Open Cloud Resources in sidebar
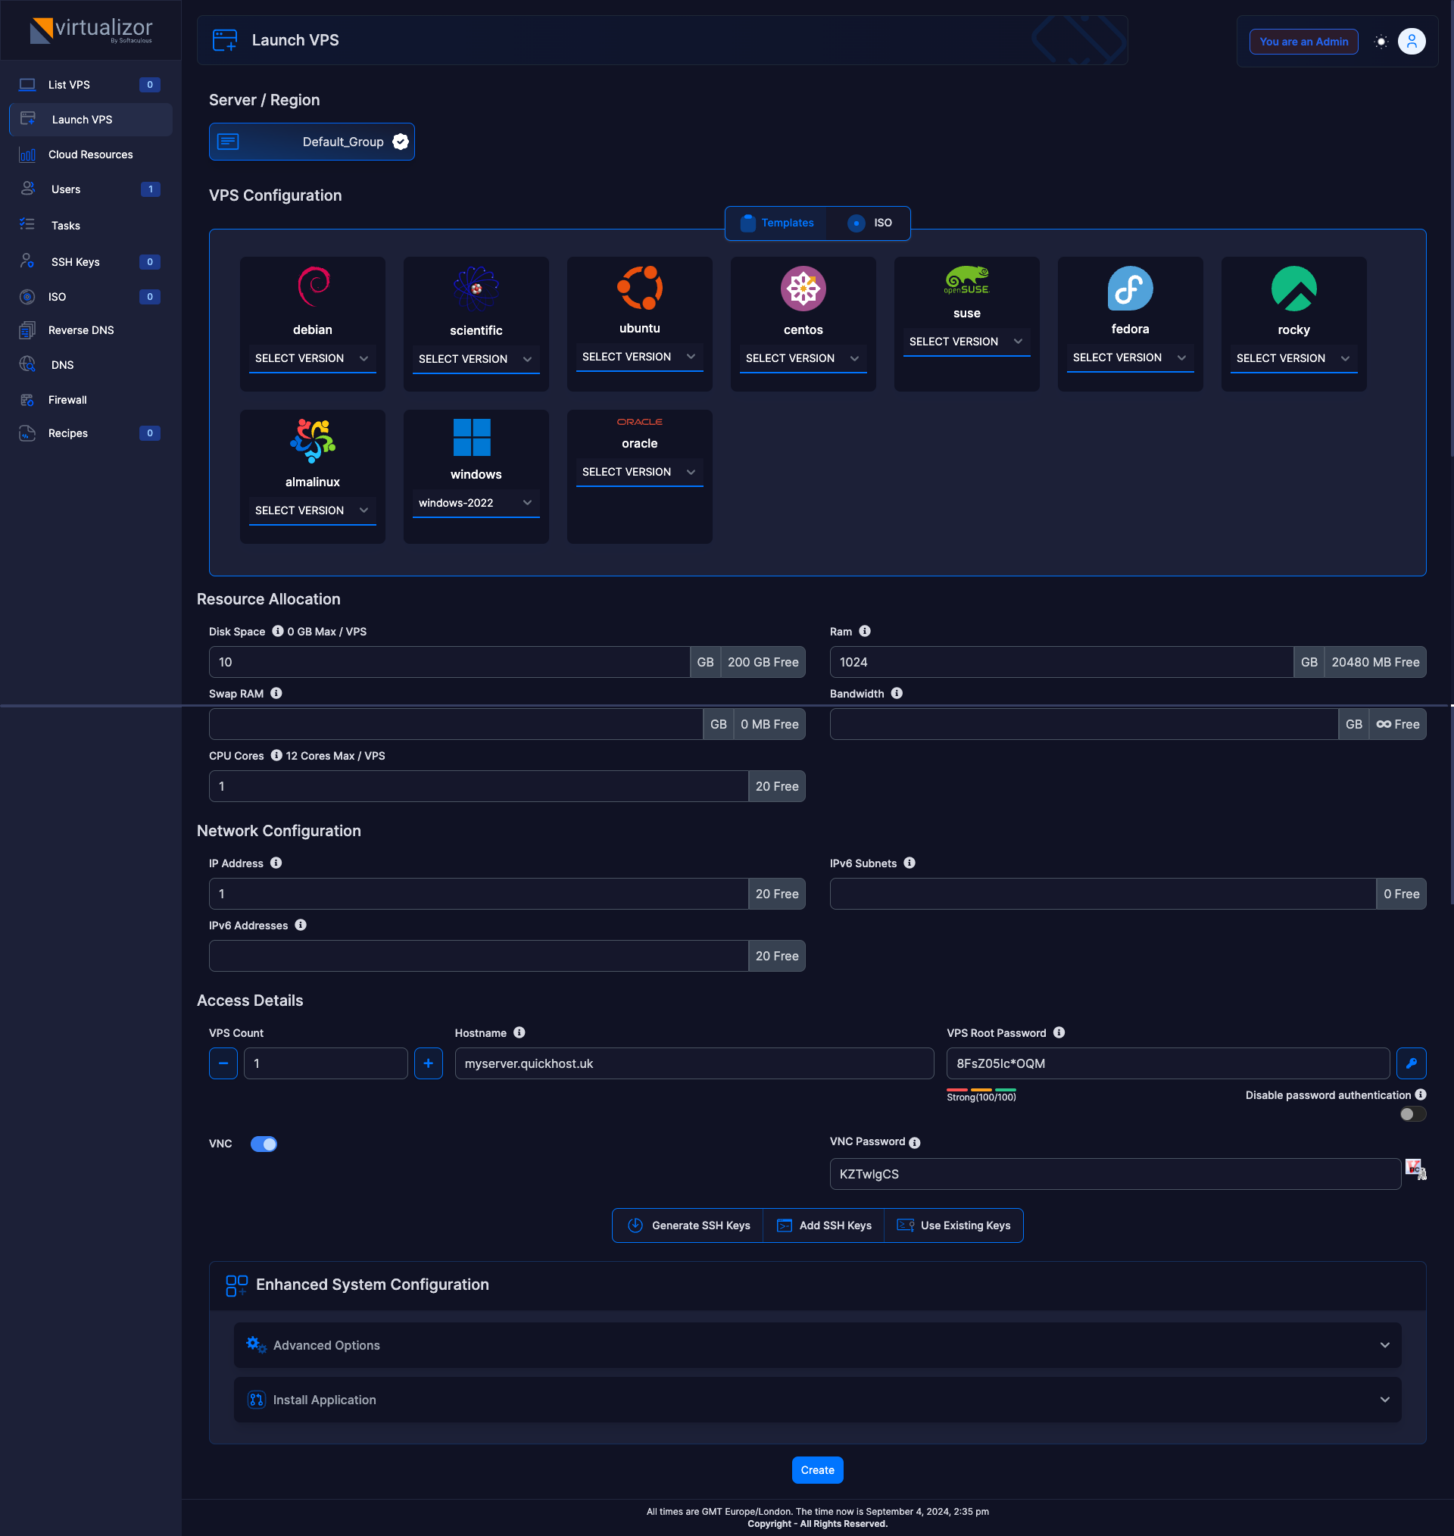The height and width of the screenshot is (1536, 1454). point(90,155)
